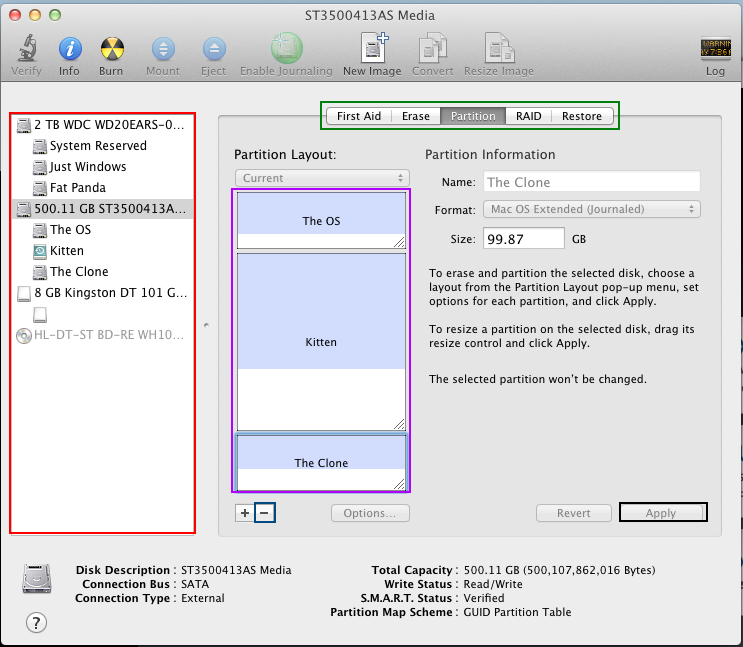Click the Revert button
The image size is (743, 647).
(x=573, y=513)
